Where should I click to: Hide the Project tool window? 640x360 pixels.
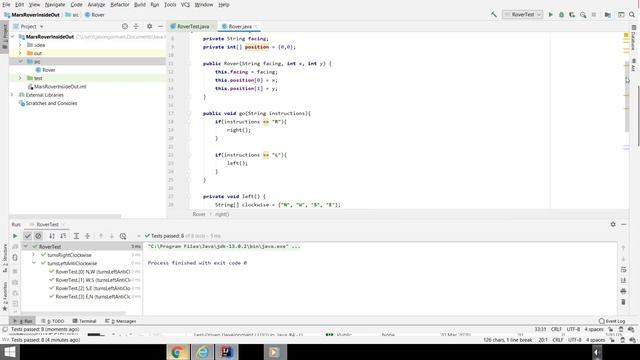[x=160, y=26]
